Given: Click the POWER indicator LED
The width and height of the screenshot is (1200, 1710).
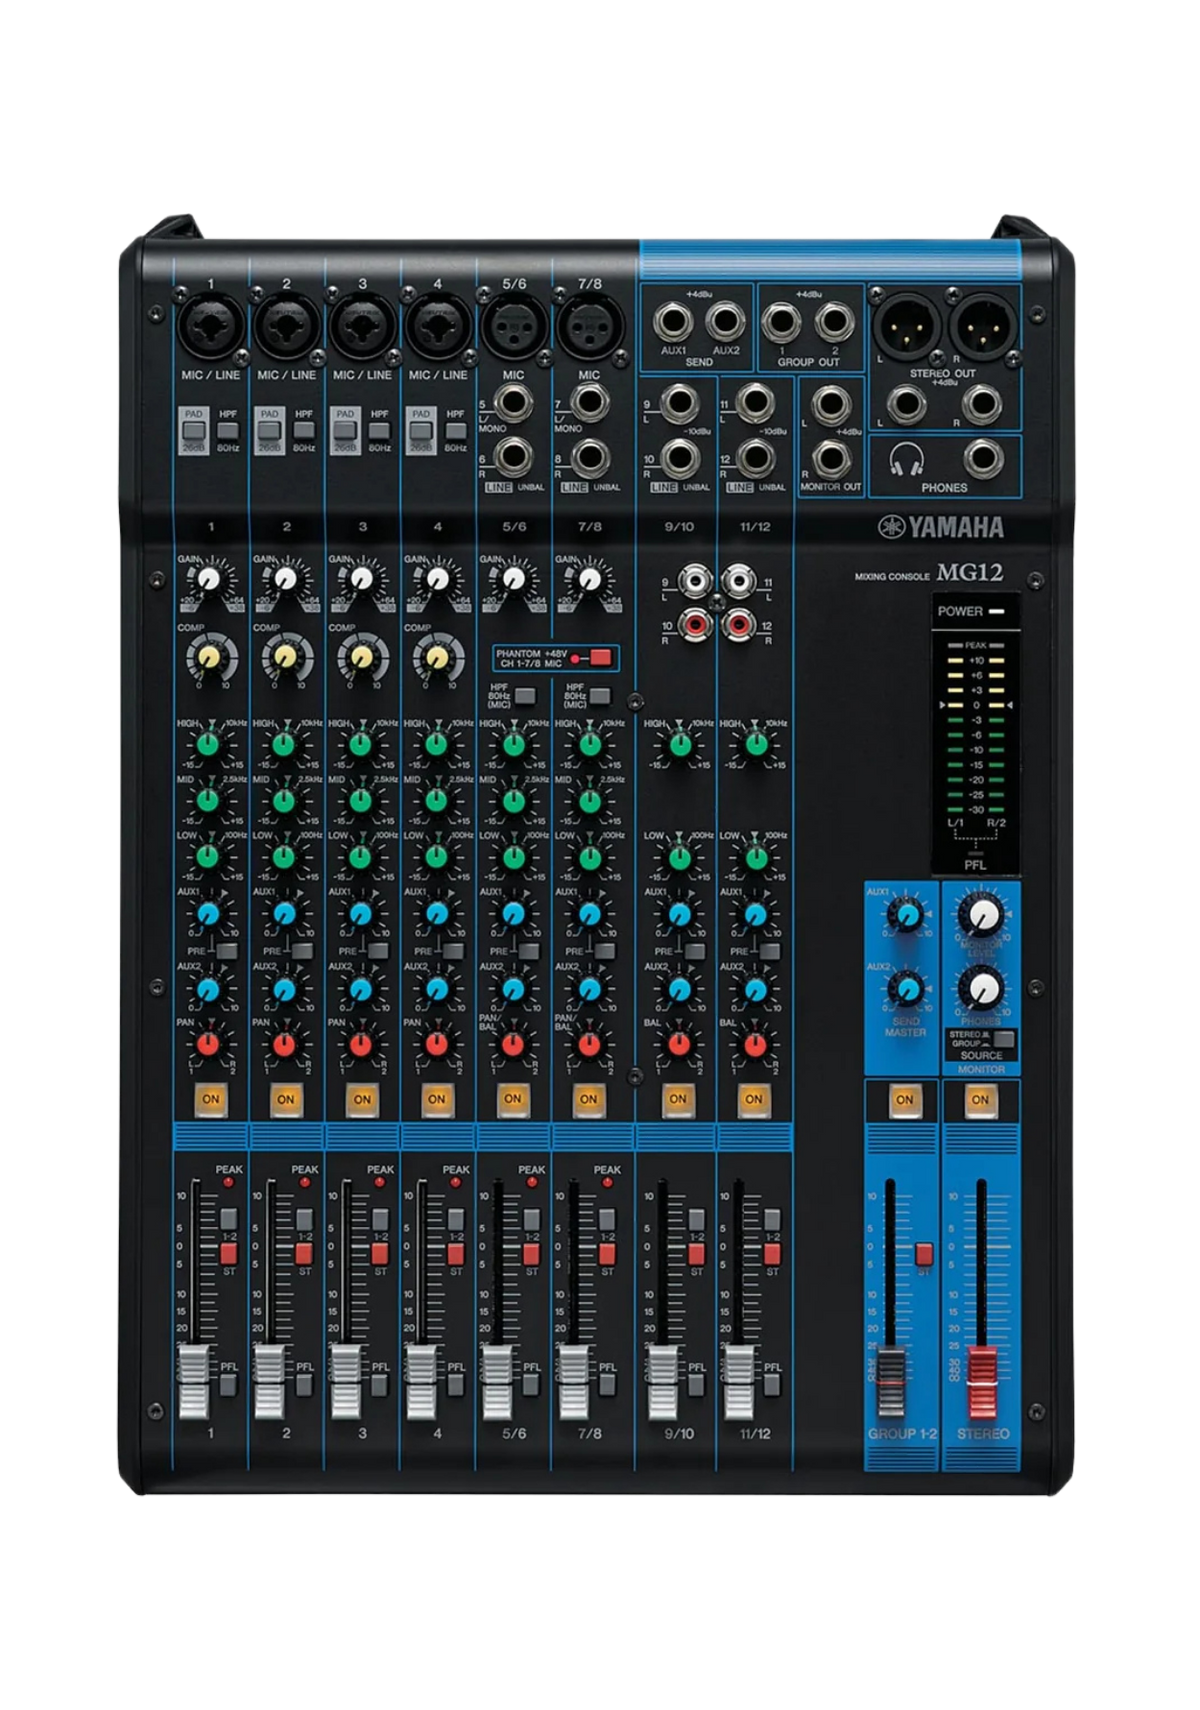Looking at the screenshot, I should pyautogui.click(x=998, y=610).
